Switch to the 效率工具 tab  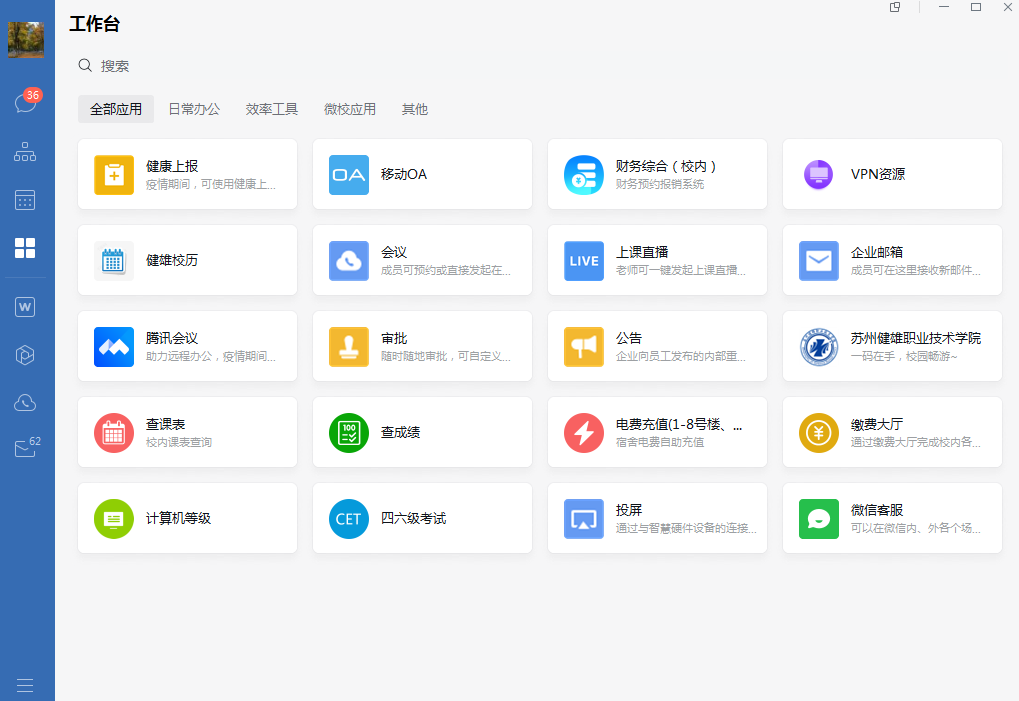[x=272, y=109]
